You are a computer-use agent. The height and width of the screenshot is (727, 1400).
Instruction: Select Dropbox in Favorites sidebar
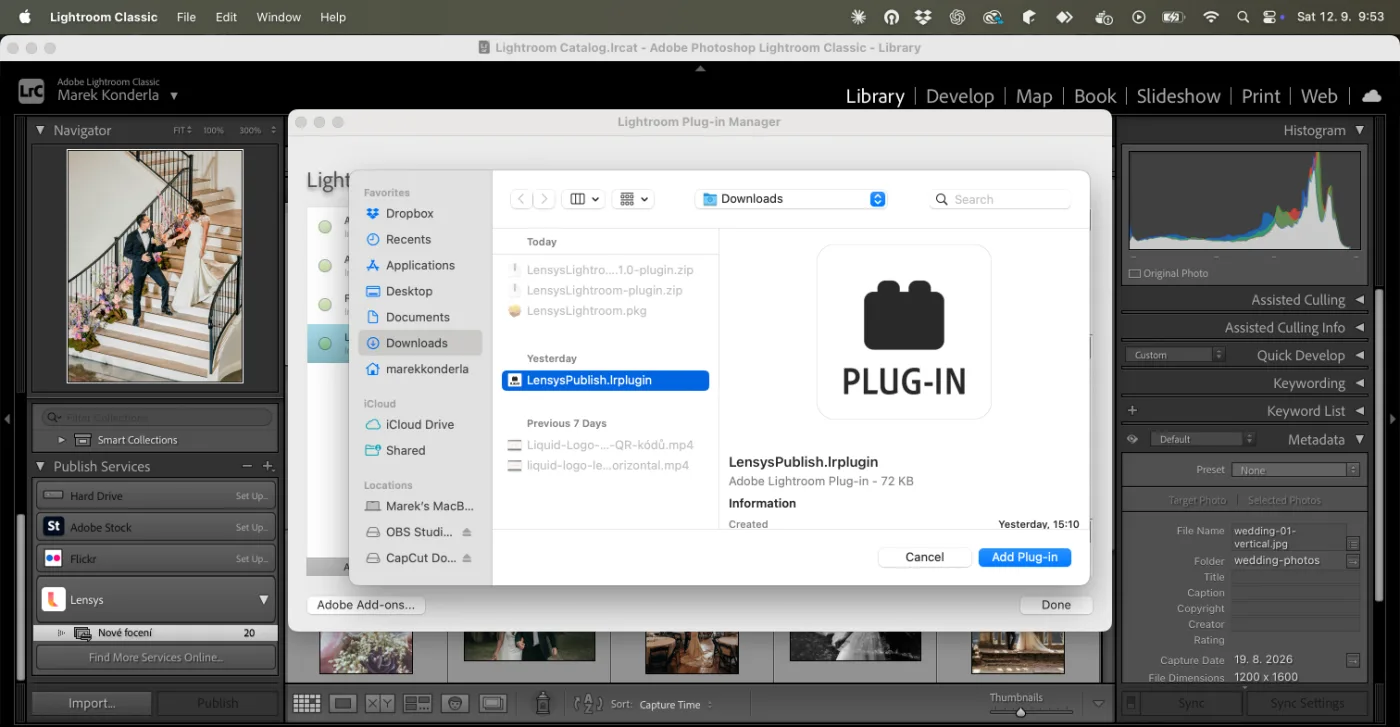[410, 213]
